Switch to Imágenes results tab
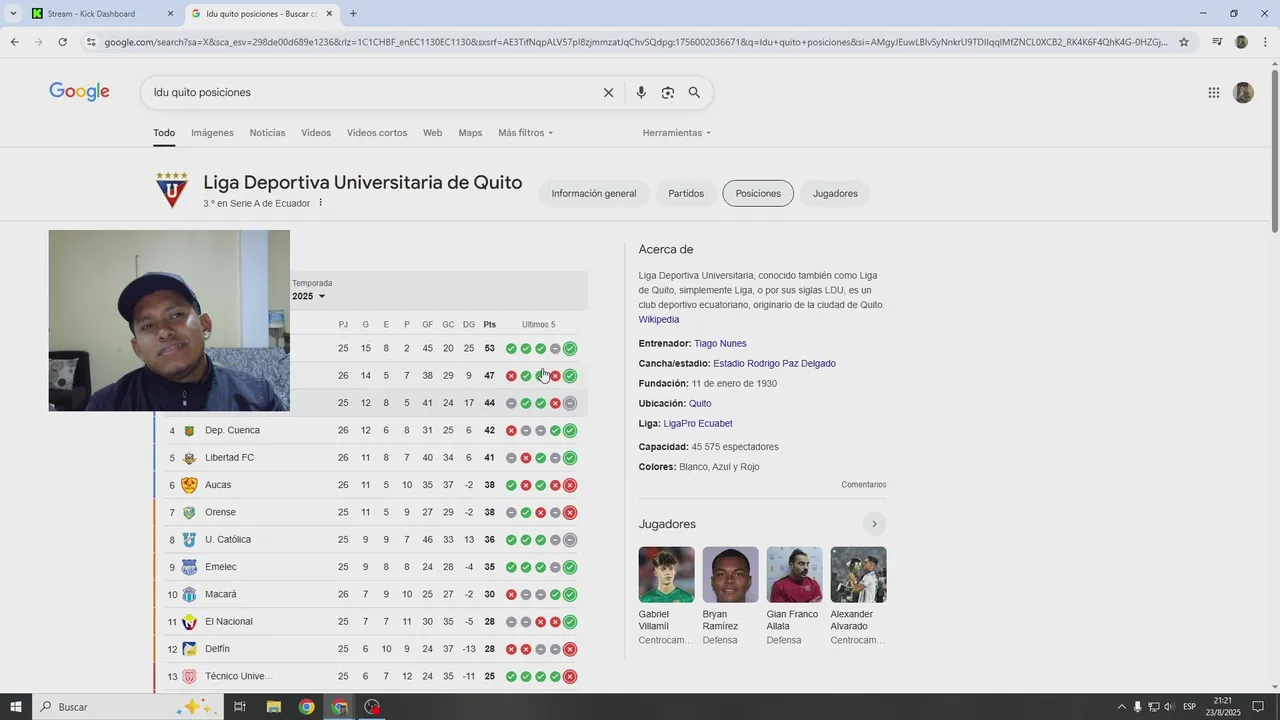Screen dimensions: 1280x720 pos(212,133)
